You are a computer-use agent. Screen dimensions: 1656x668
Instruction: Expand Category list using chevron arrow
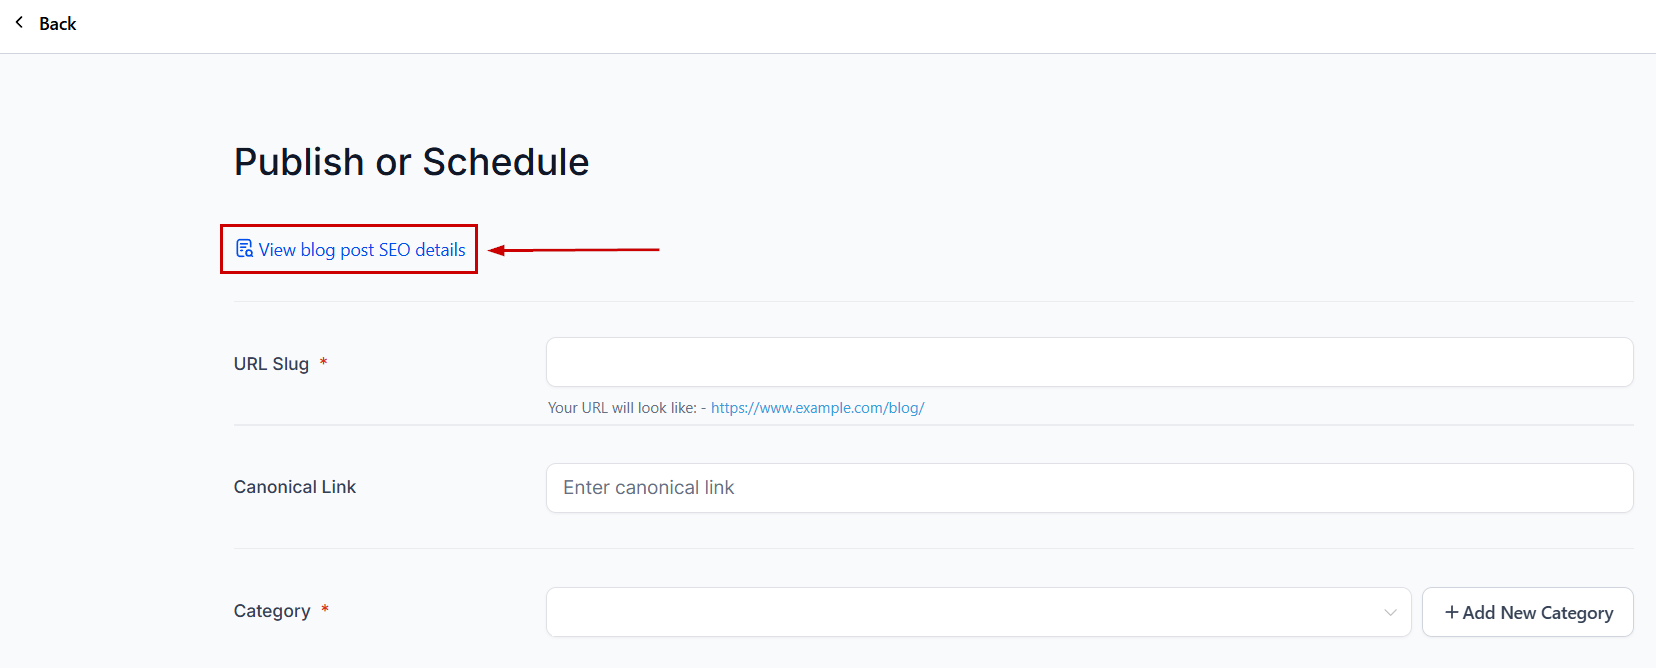[1390, 612]
